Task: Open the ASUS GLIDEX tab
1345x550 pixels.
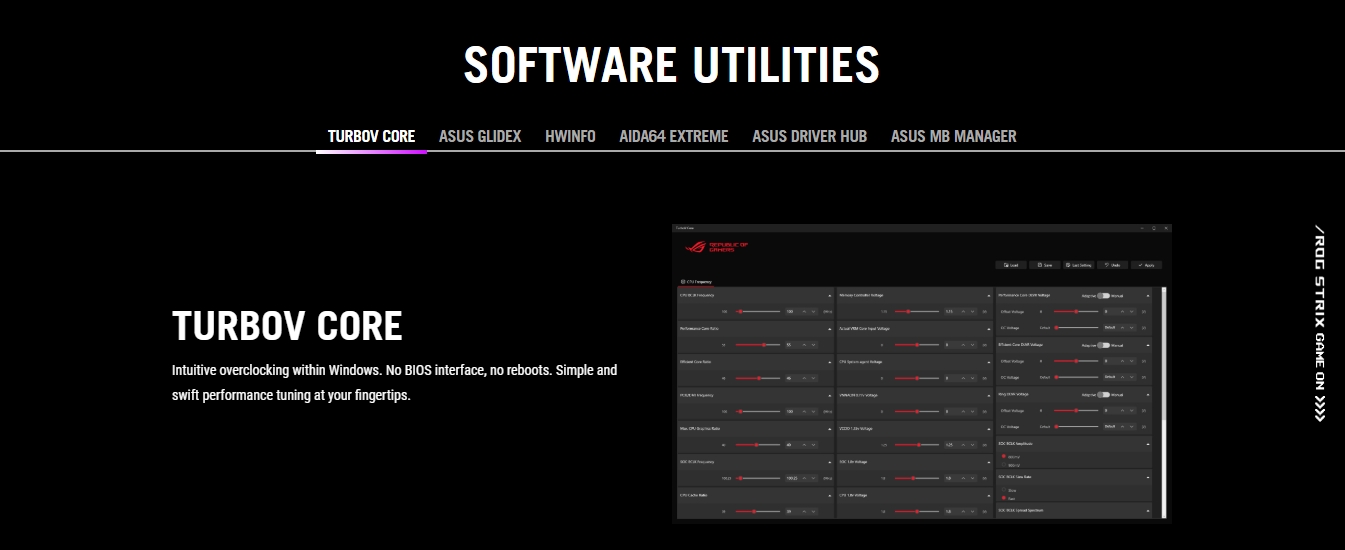Action: (x=480, y=136)
